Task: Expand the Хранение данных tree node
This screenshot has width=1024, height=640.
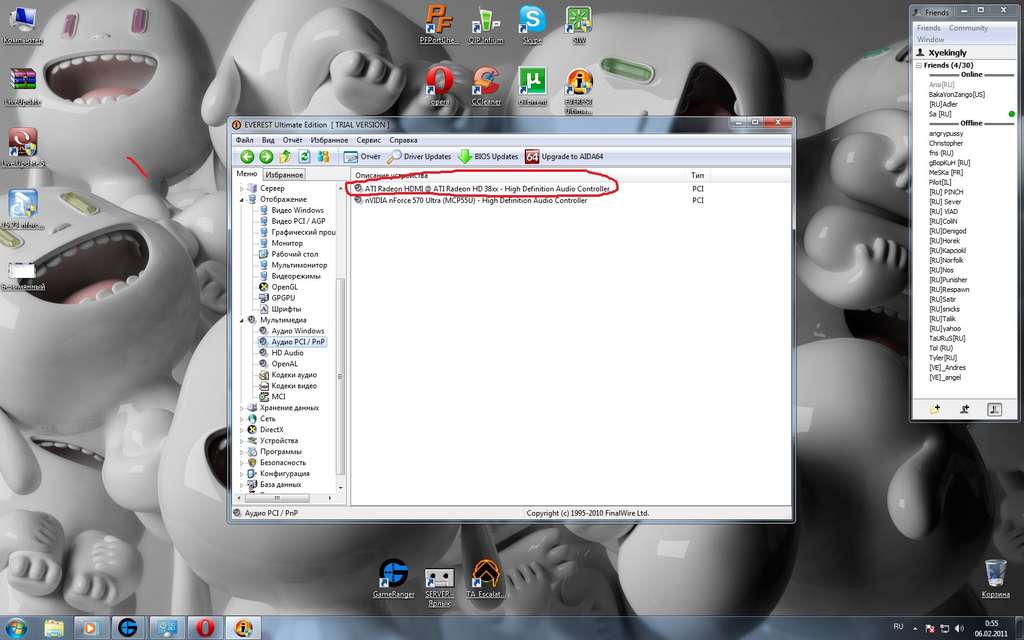Action: (241, 408)
